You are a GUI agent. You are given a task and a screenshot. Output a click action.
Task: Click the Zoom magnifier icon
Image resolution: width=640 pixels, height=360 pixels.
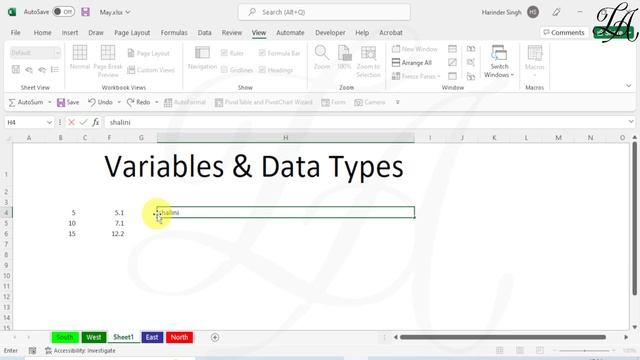322,57
